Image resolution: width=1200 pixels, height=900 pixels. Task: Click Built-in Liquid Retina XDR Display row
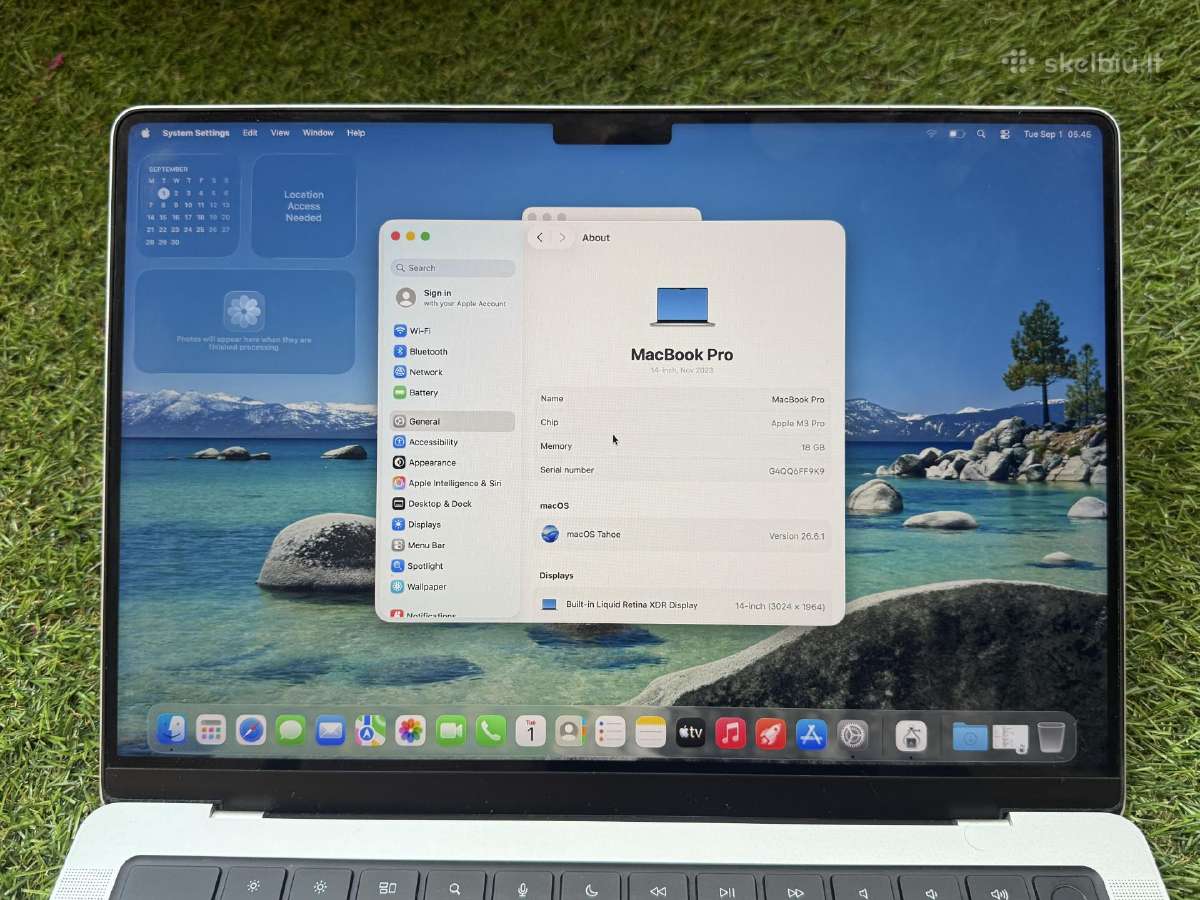[683, 605]
